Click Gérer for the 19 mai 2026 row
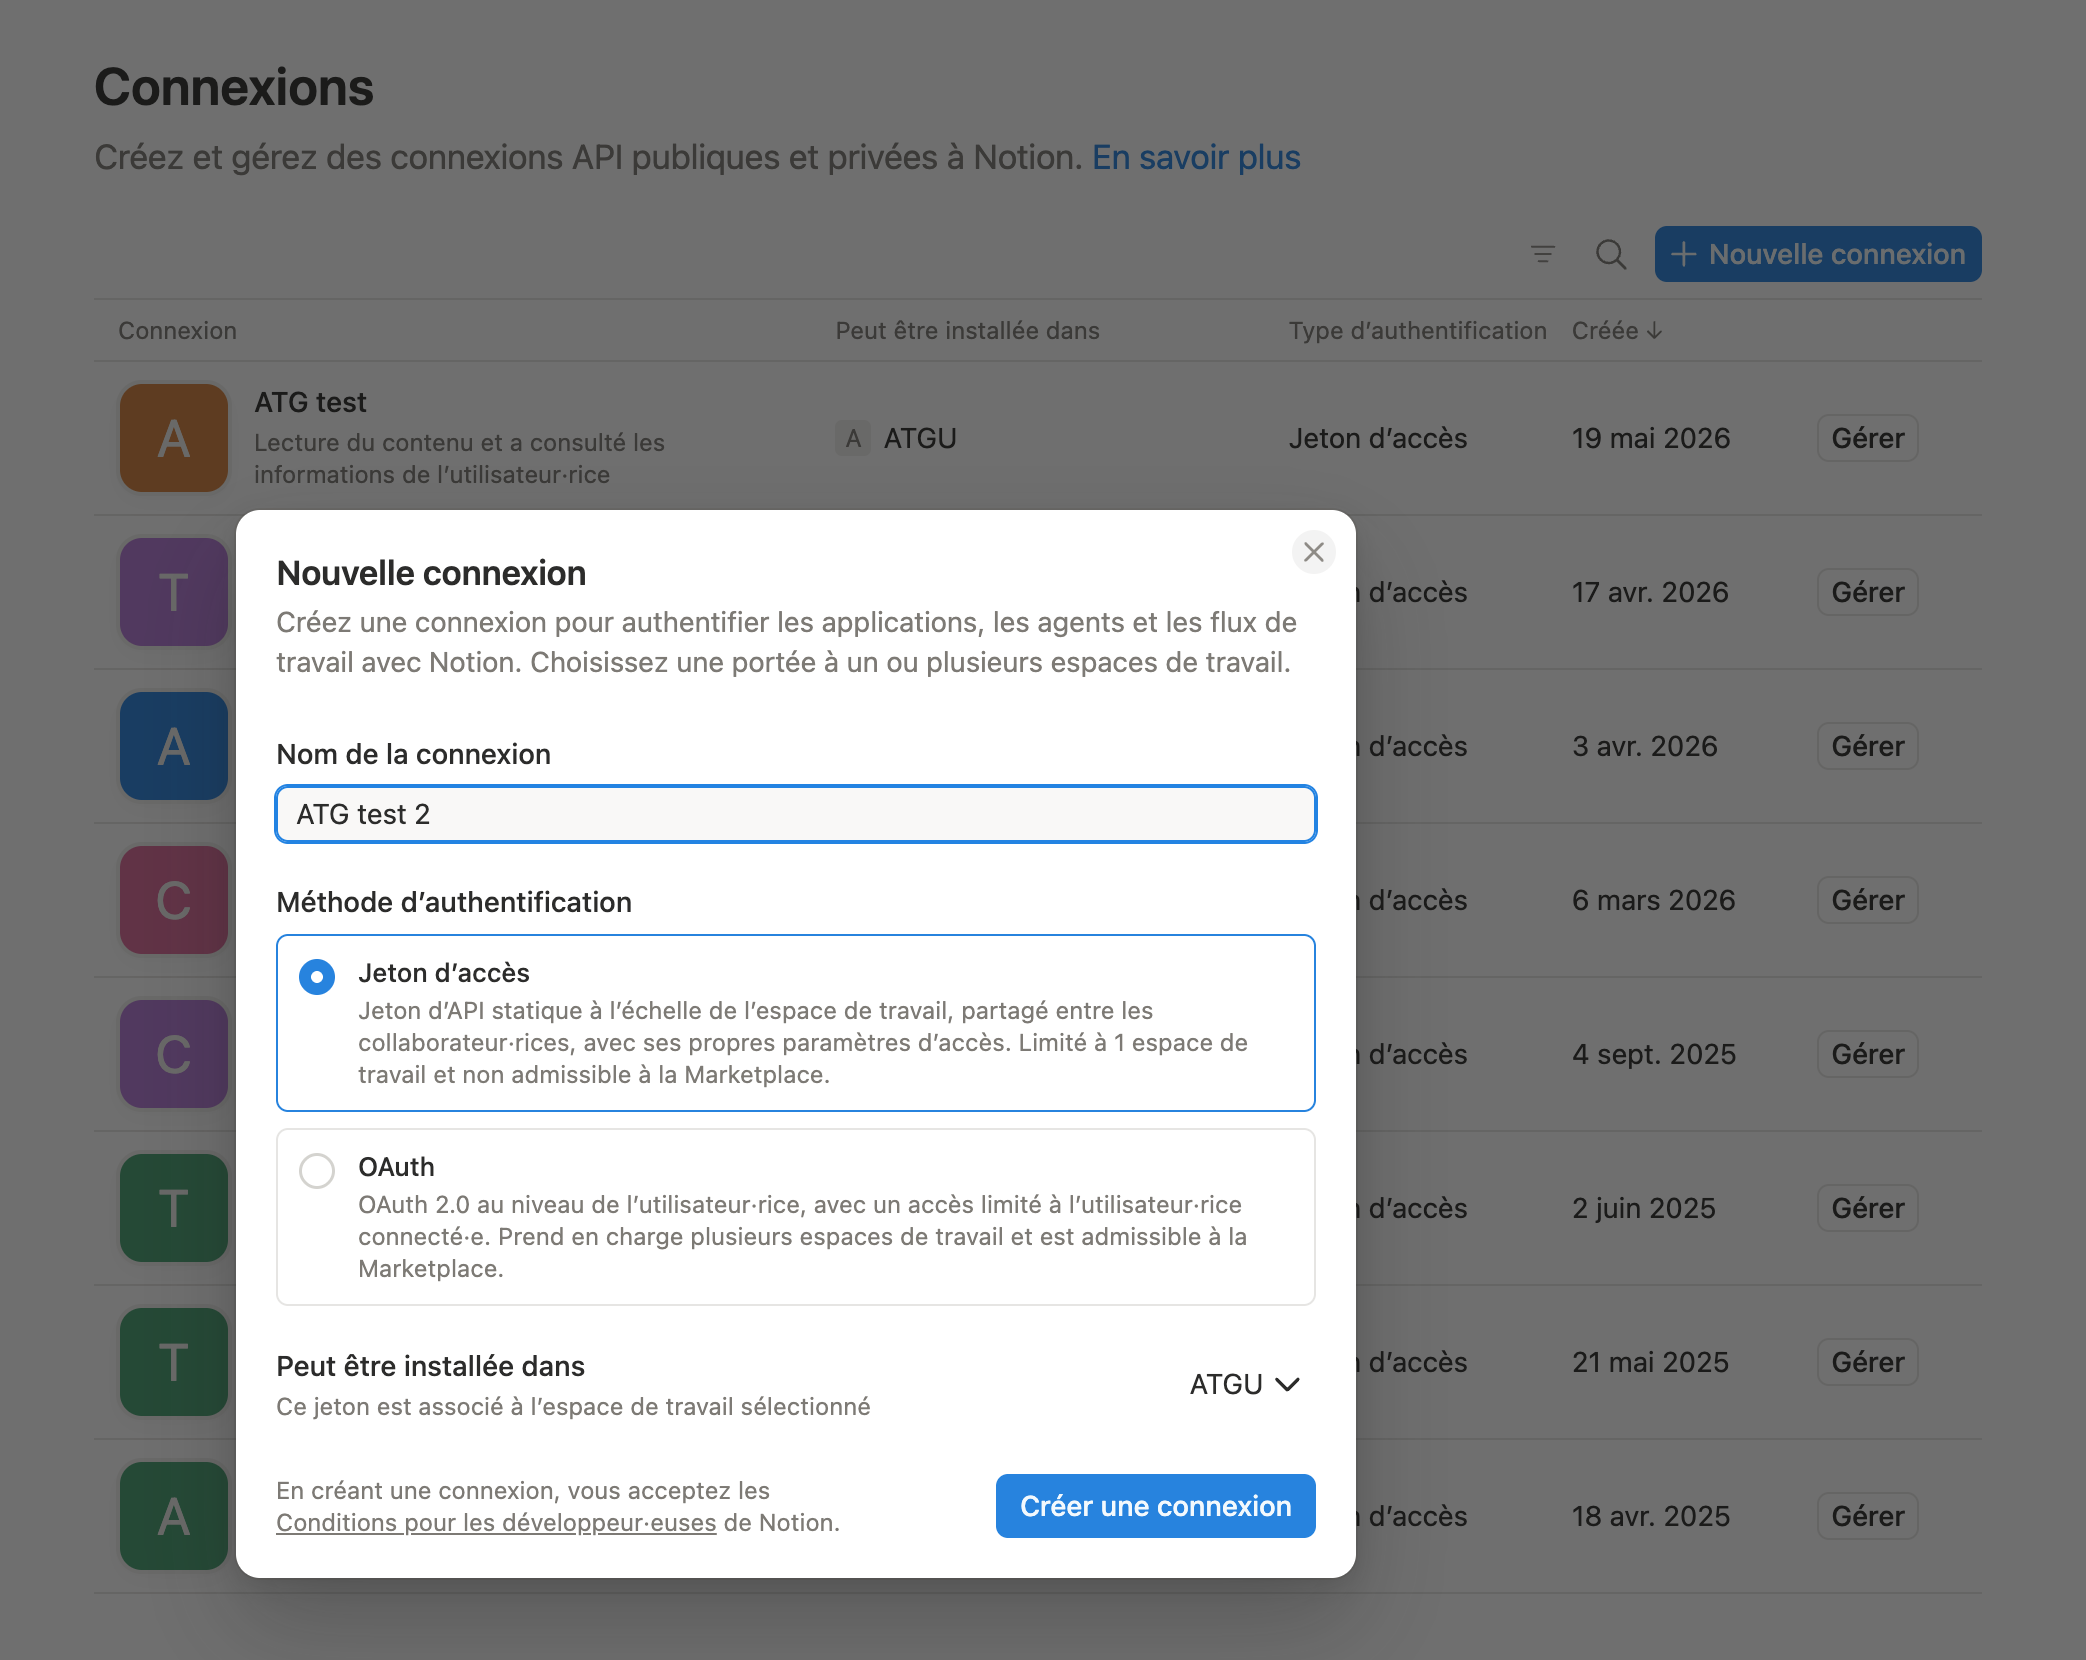 (1867, 438)
